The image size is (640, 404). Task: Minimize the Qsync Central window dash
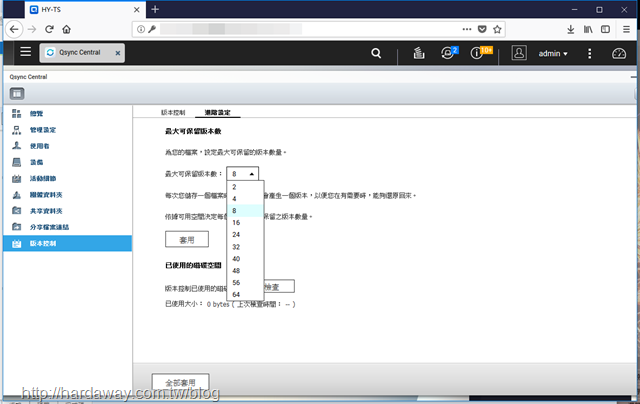click(x=633, y=77)
